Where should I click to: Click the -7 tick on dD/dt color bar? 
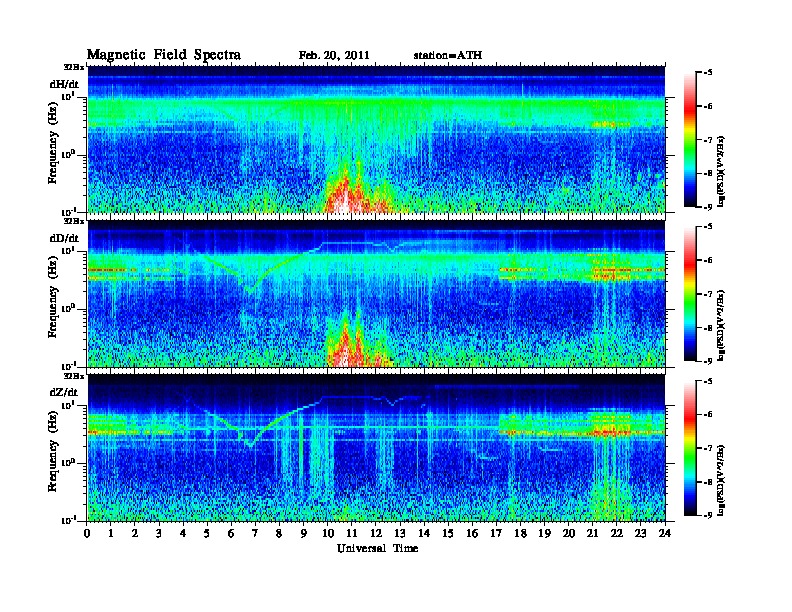coord(709,293)
